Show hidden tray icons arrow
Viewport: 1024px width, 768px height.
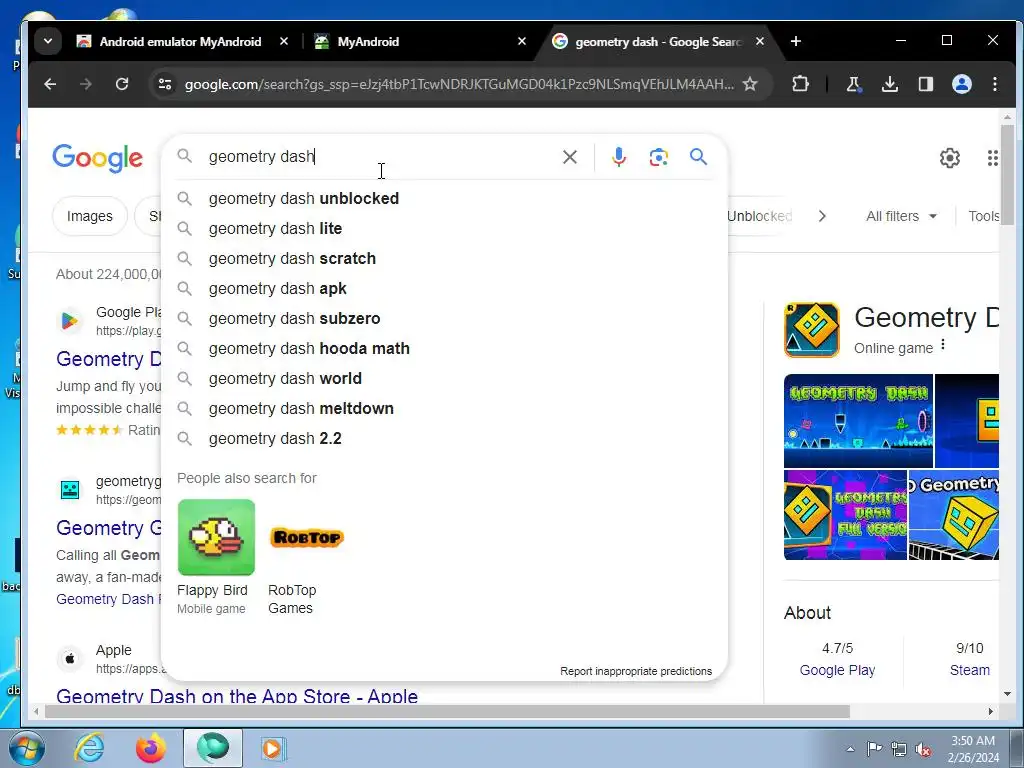850,749
